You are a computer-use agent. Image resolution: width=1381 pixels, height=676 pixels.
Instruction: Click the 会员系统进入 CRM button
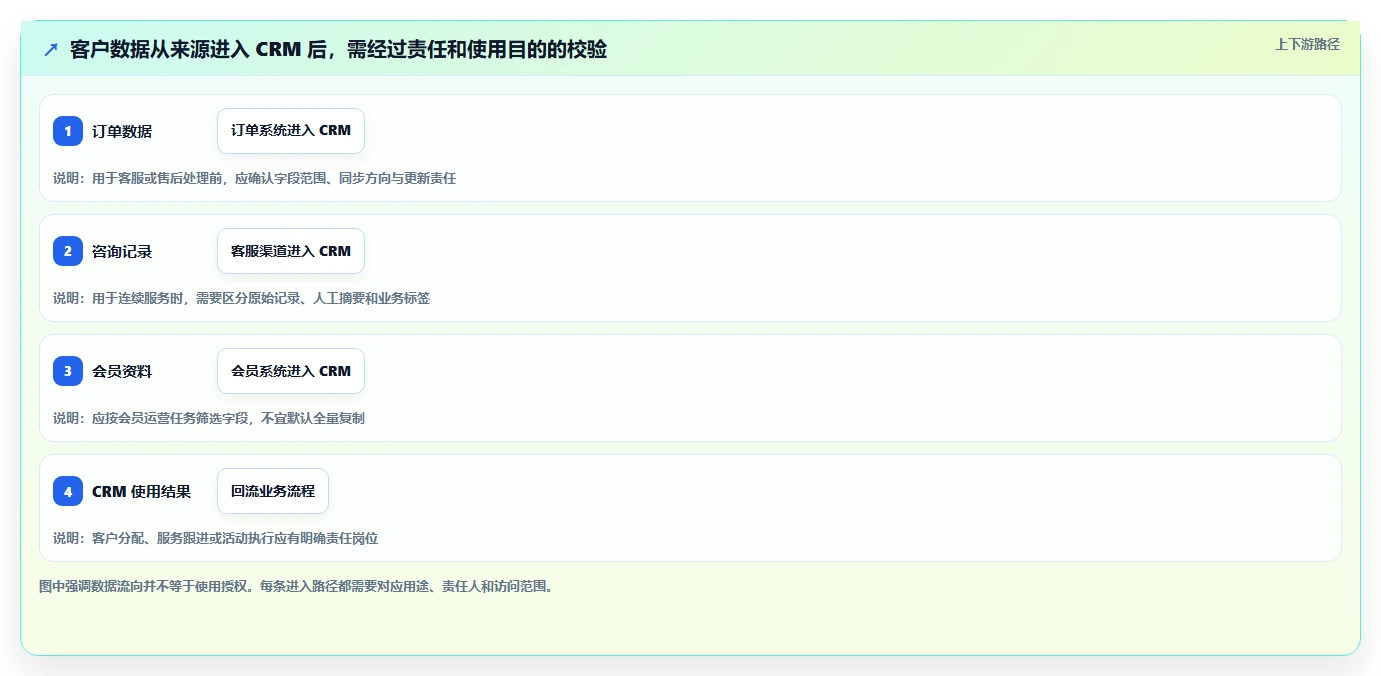[x=291, y=371]
